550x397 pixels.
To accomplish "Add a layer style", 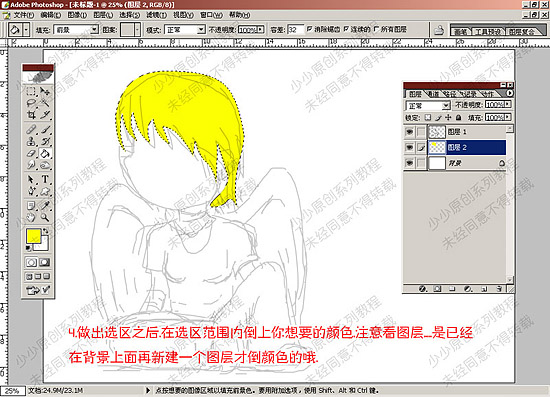I will click(x=423, y=289).
